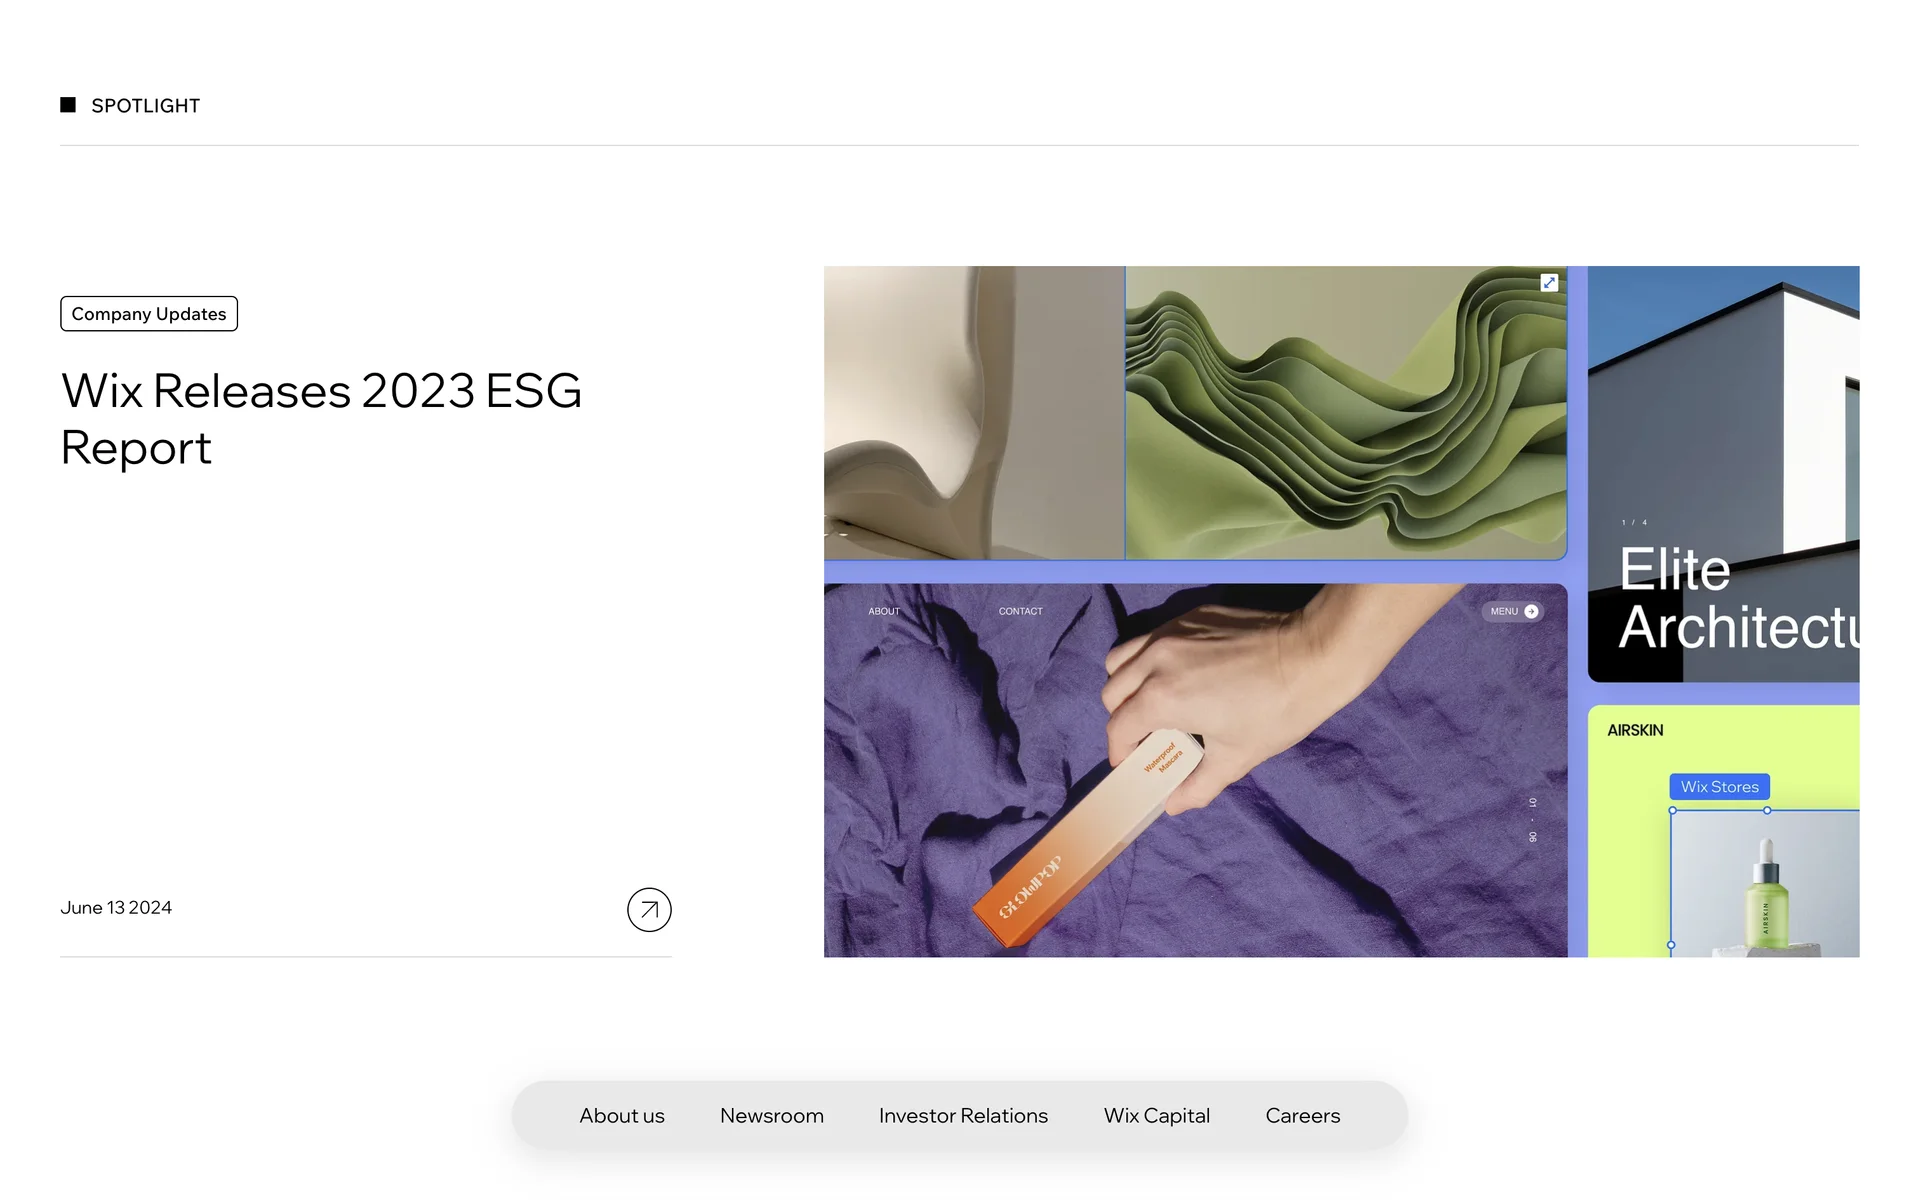Go to About us in the bottom navigation
Screen dimensions: 1920x1200
pos(622,1116)
